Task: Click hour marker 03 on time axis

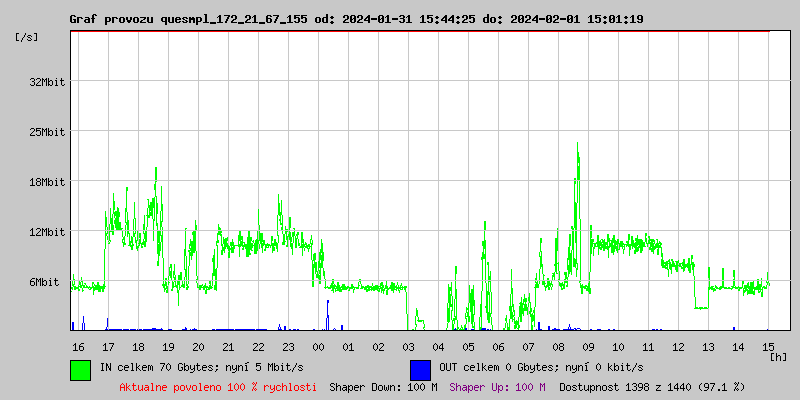Action: 408,346
